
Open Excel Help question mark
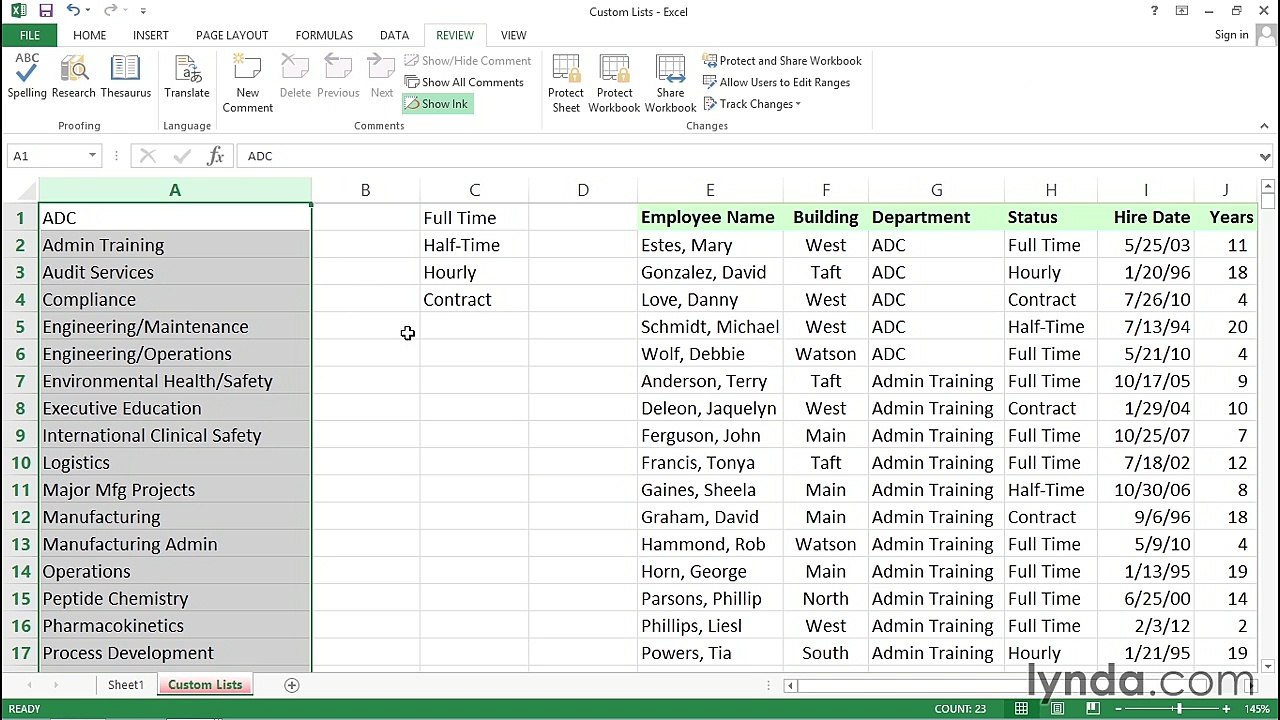coord(1155,11)
